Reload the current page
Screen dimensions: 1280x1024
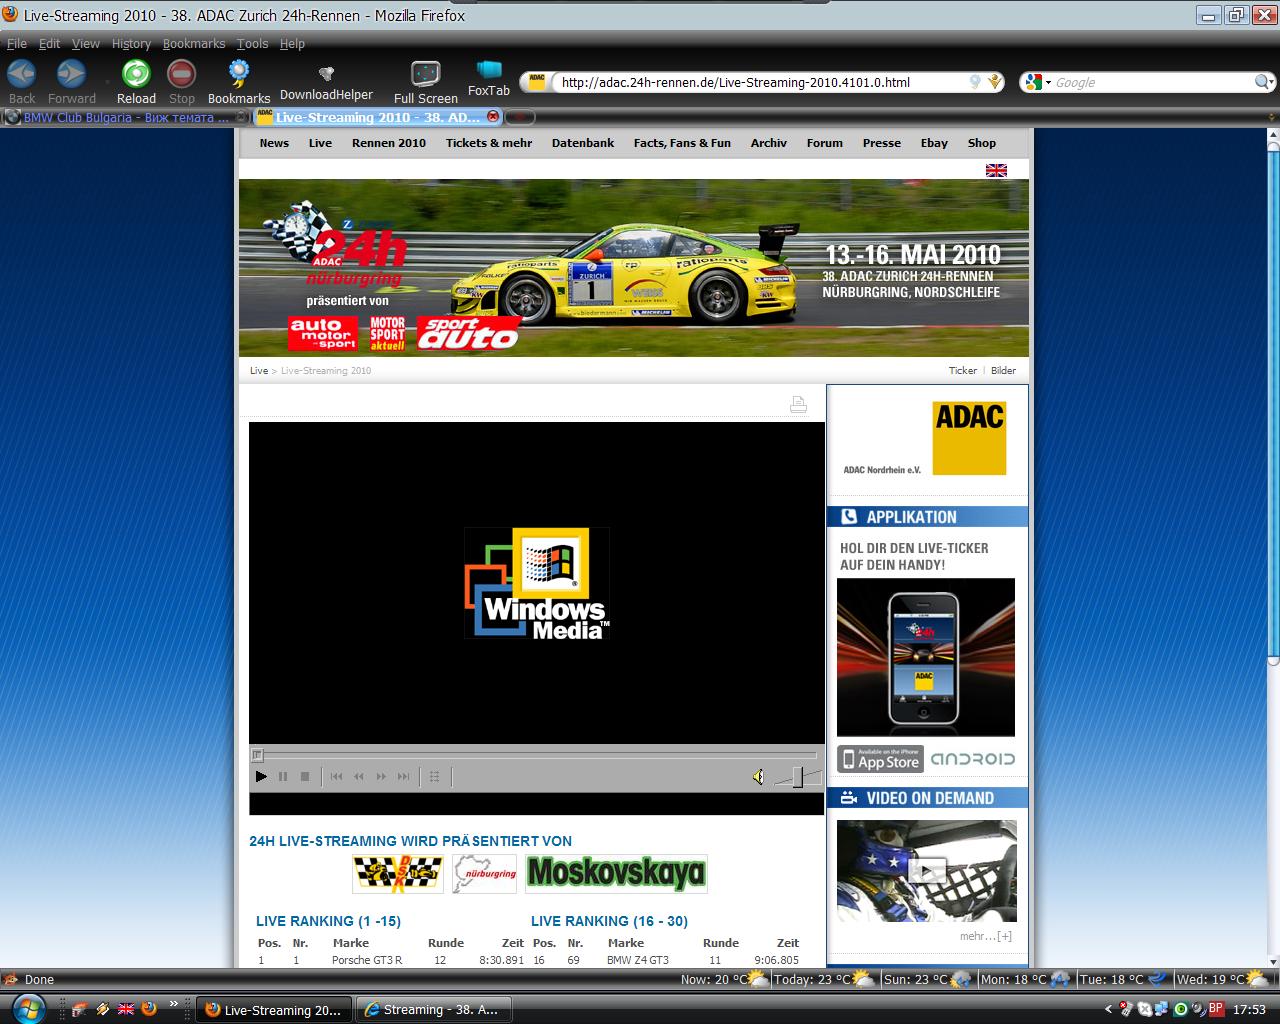pyautogui.click(x=136, y=74)
